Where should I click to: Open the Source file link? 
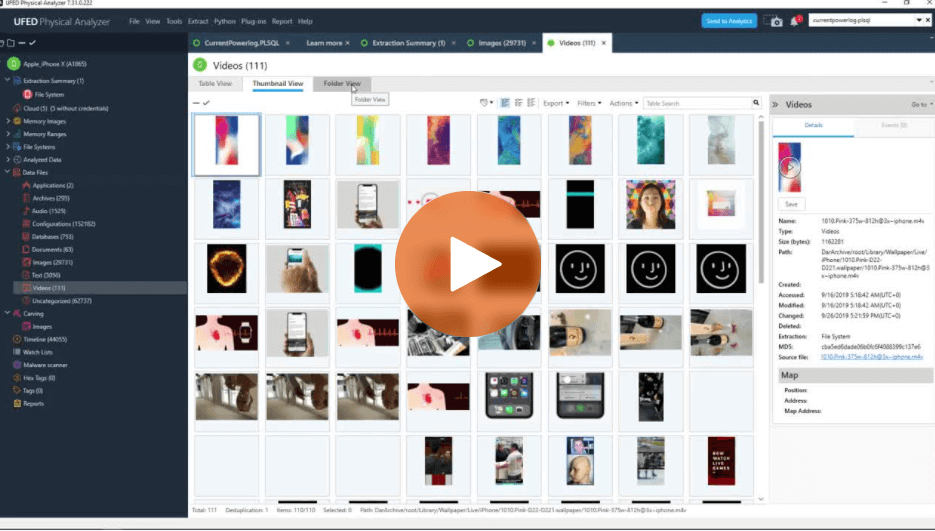(x=871, y=357)
